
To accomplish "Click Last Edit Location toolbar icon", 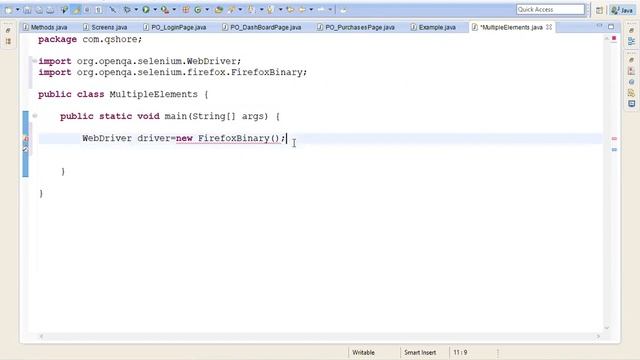I will 290,9.
